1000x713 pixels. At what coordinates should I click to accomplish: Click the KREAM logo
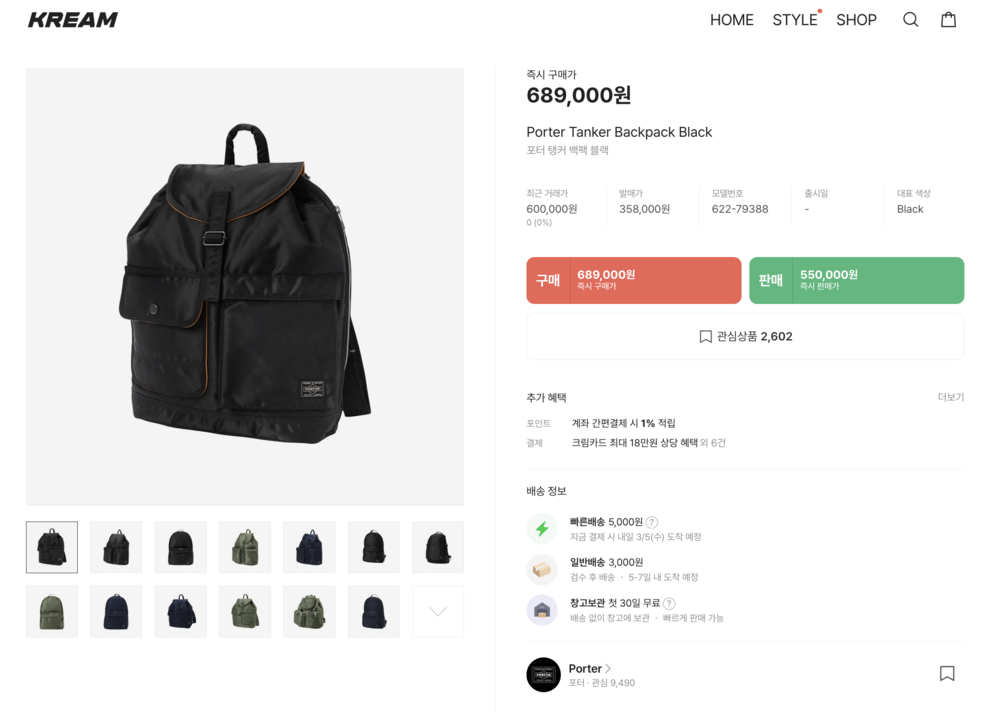pos(73,20)
